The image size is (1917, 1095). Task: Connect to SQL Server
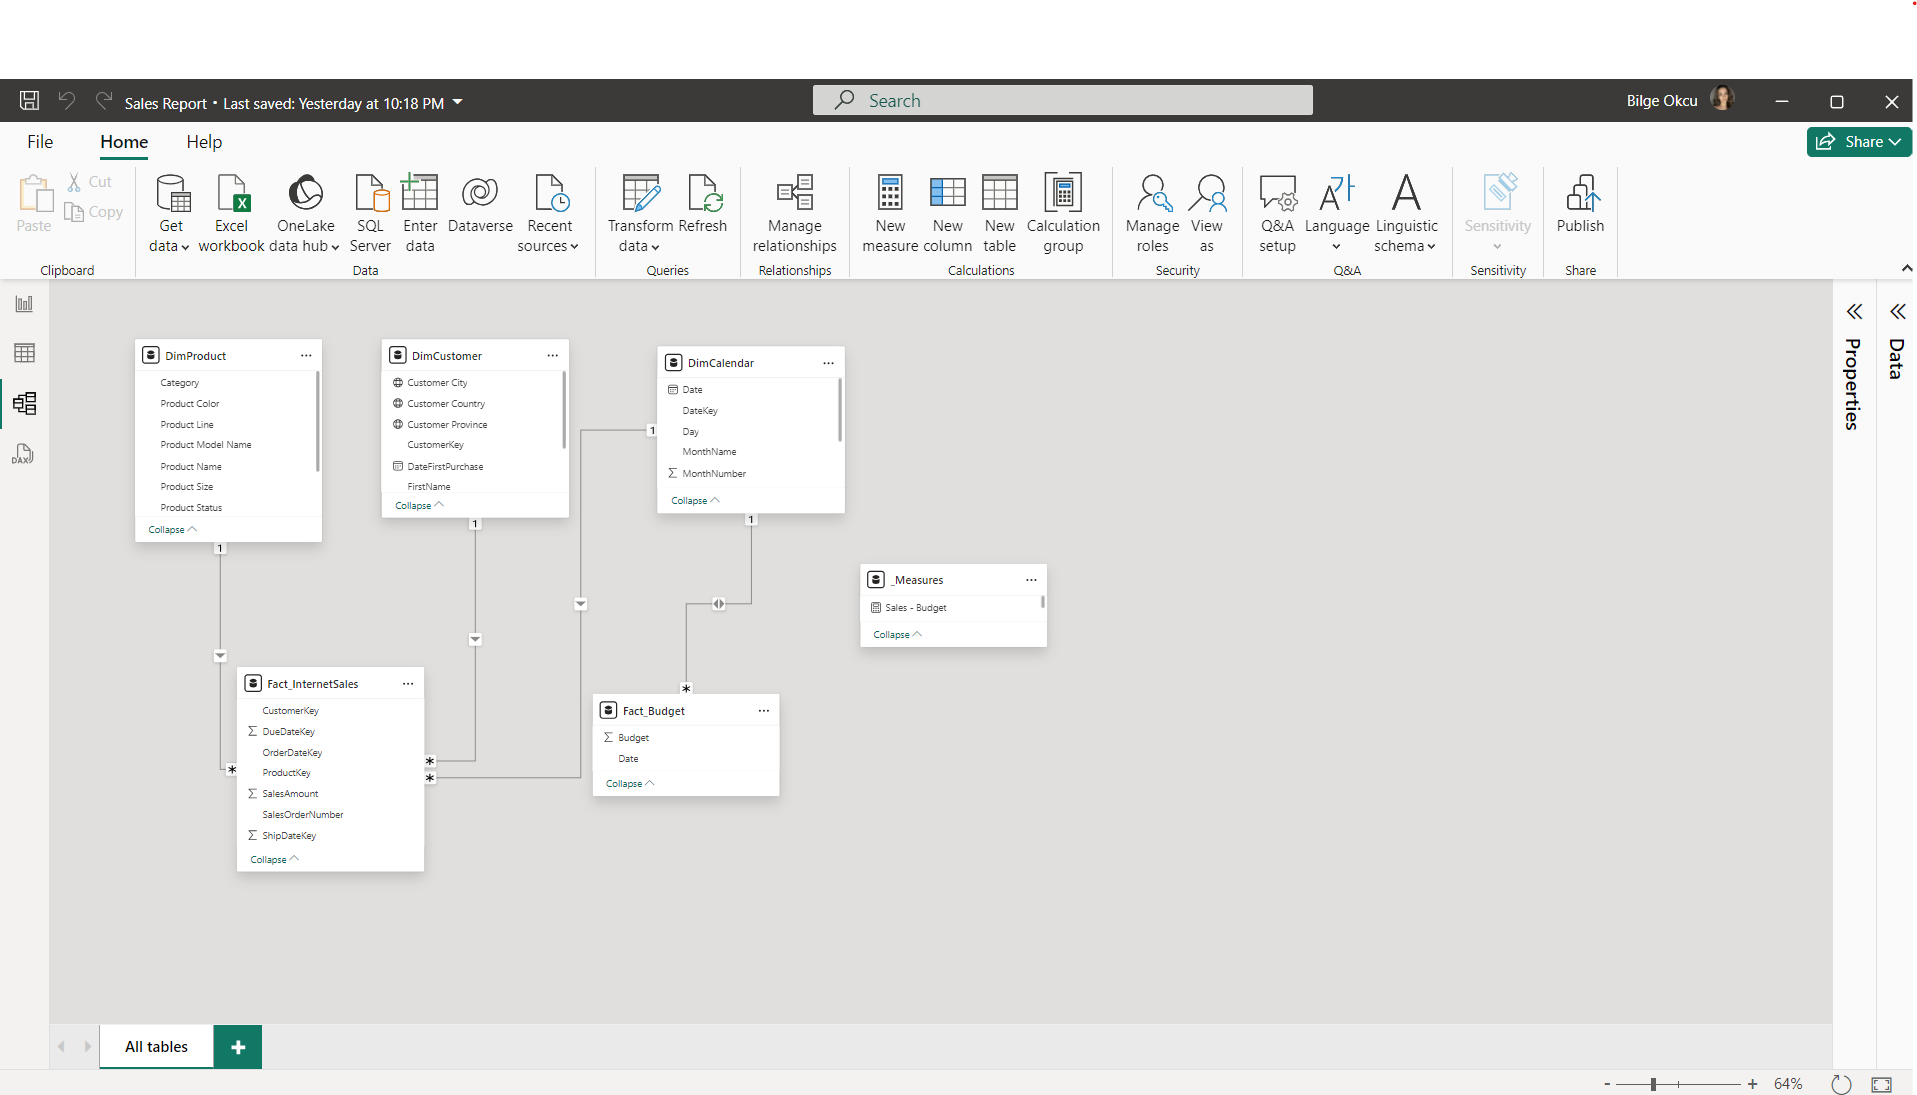point(370,210)
